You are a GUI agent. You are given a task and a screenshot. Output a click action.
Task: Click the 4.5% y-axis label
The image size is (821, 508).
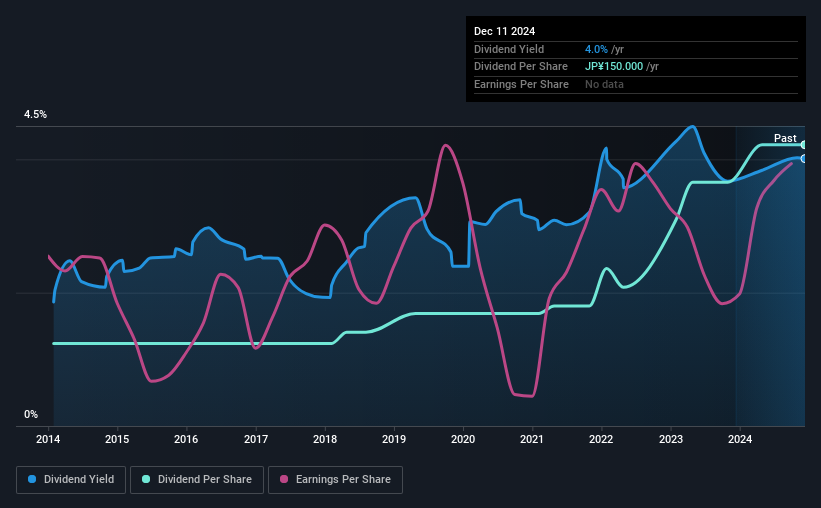(x=36, y=115)
